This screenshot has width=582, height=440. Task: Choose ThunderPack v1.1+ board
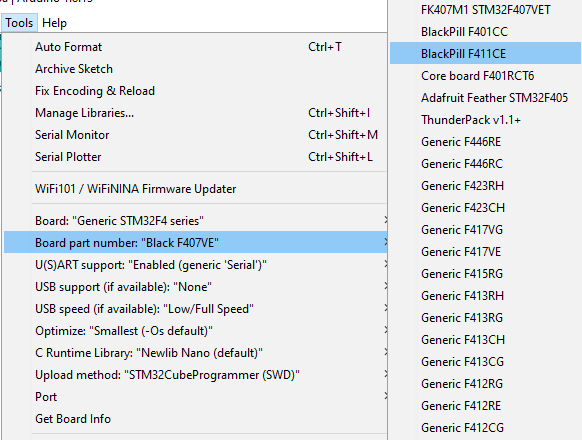coord(485,120)
